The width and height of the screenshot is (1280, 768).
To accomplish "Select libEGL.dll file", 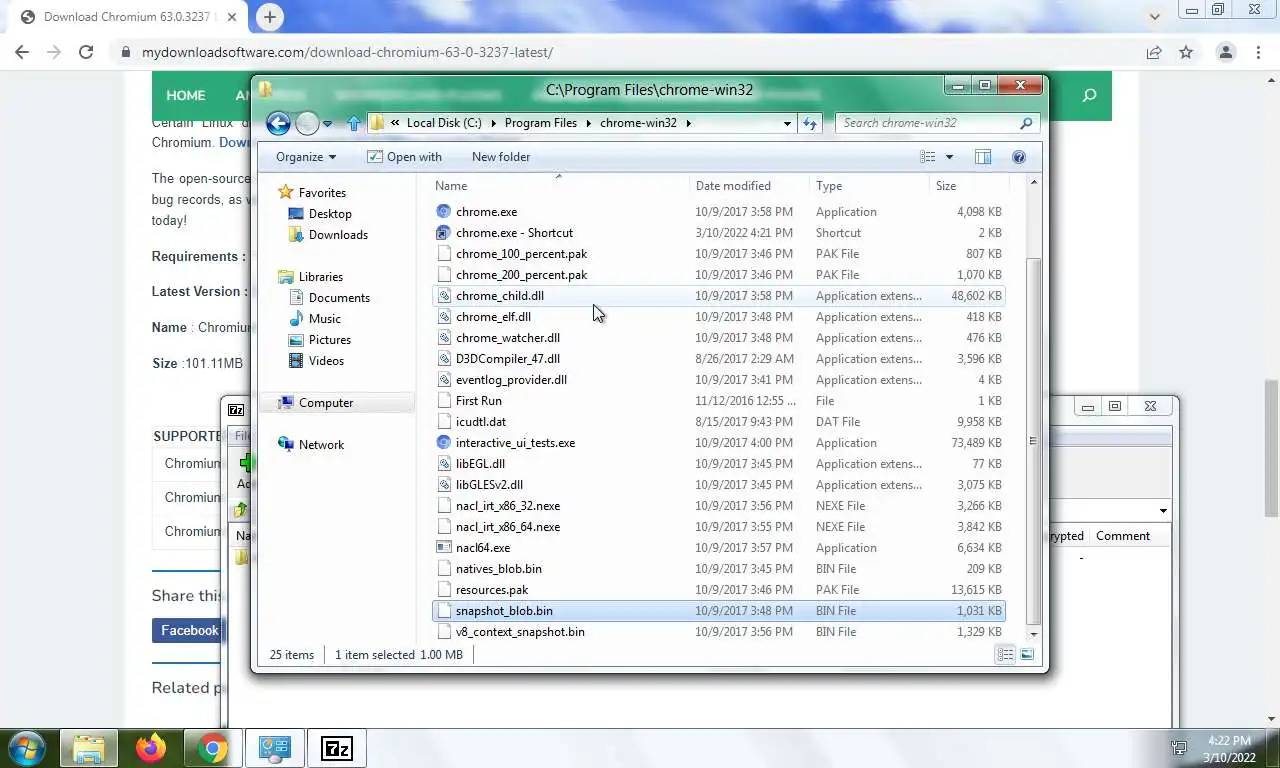I will click(x=480, y=463).
